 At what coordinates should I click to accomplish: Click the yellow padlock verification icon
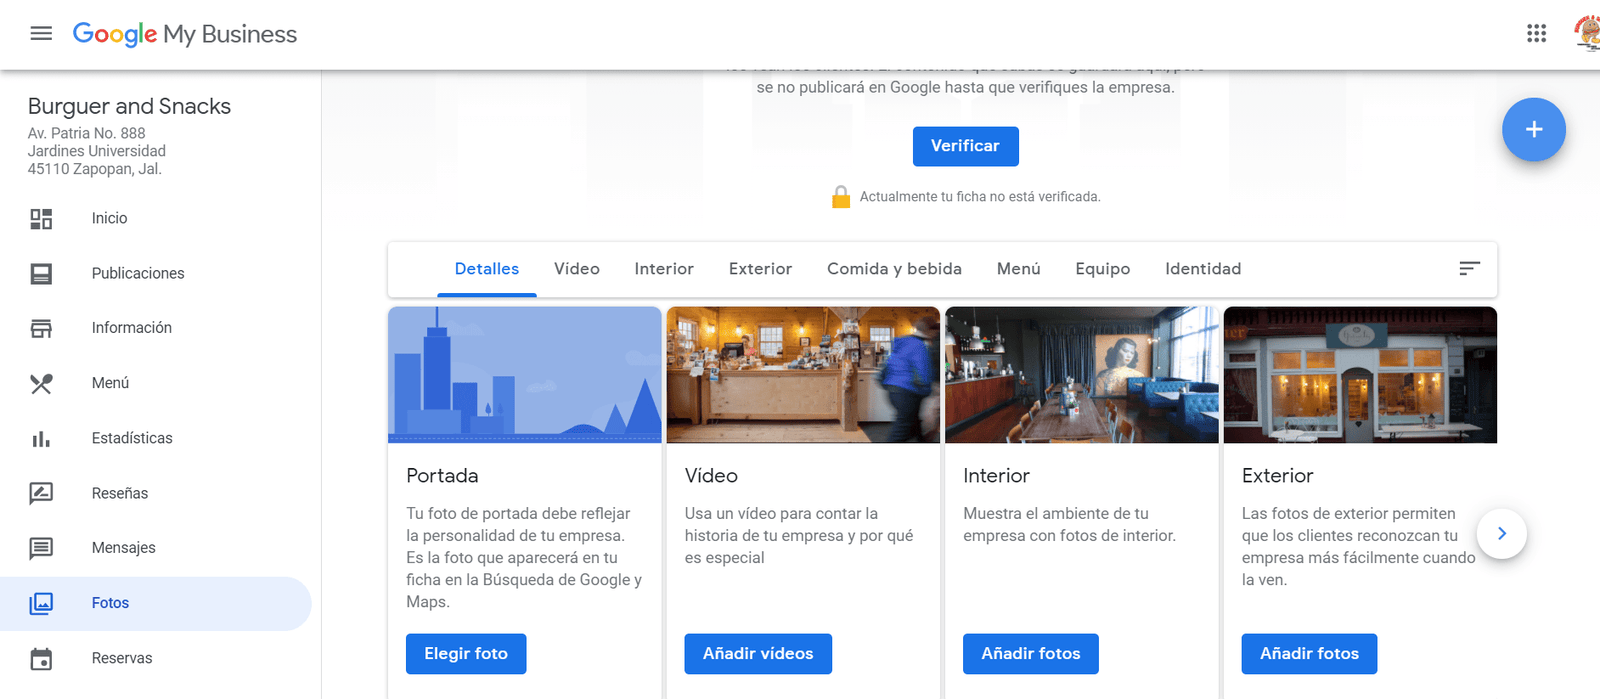(841, 197)
